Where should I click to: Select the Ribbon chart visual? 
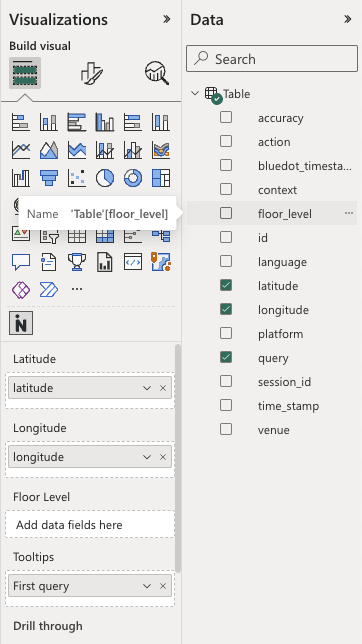pyautogui.click(x=161, y=150)
